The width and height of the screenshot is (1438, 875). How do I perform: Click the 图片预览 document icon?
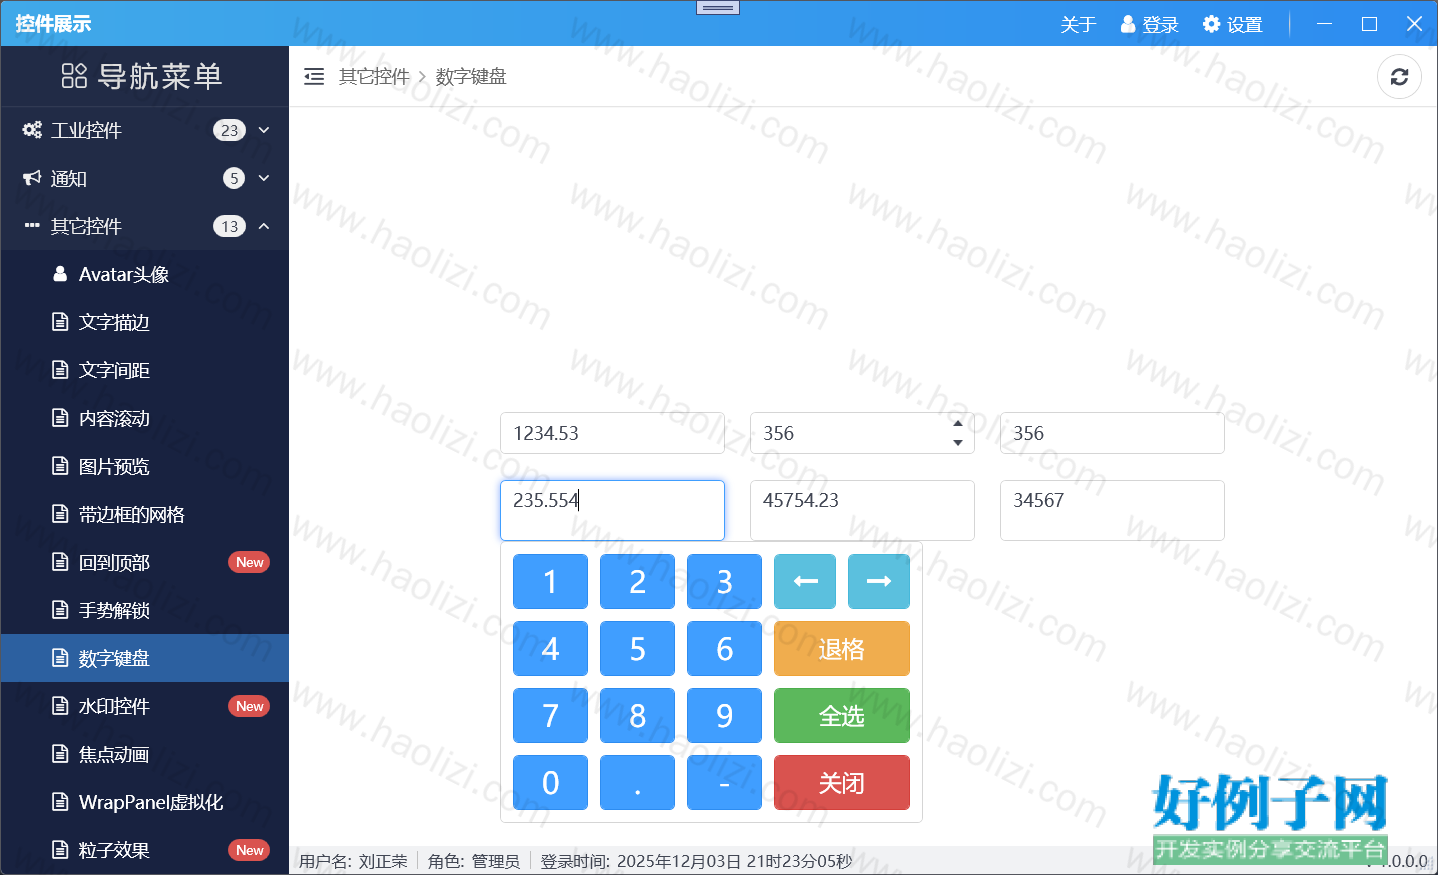coord(60,466)
